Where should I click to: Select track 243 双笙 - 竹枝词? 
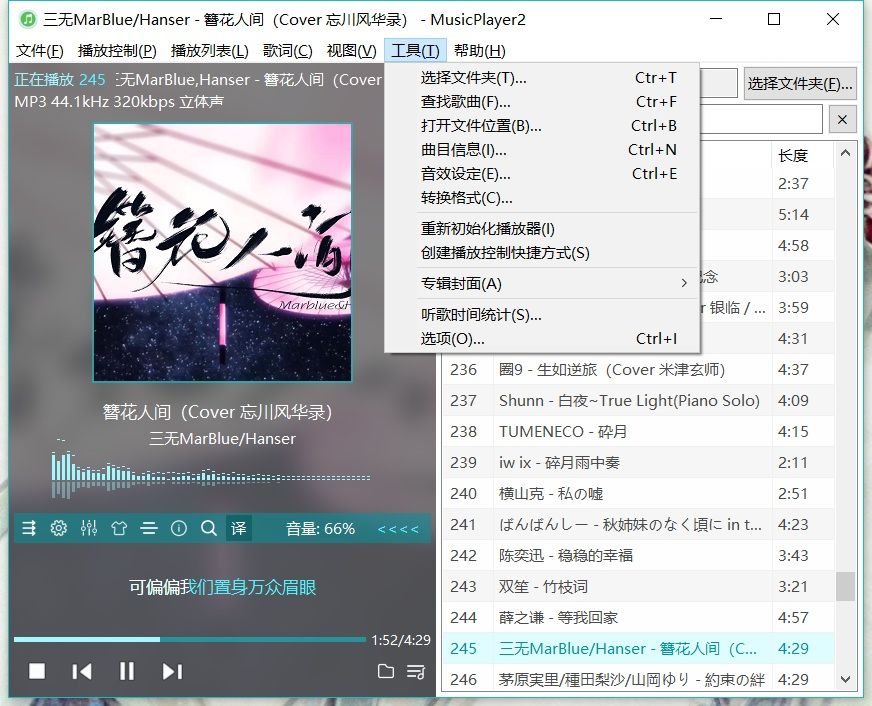click(638, 586)
